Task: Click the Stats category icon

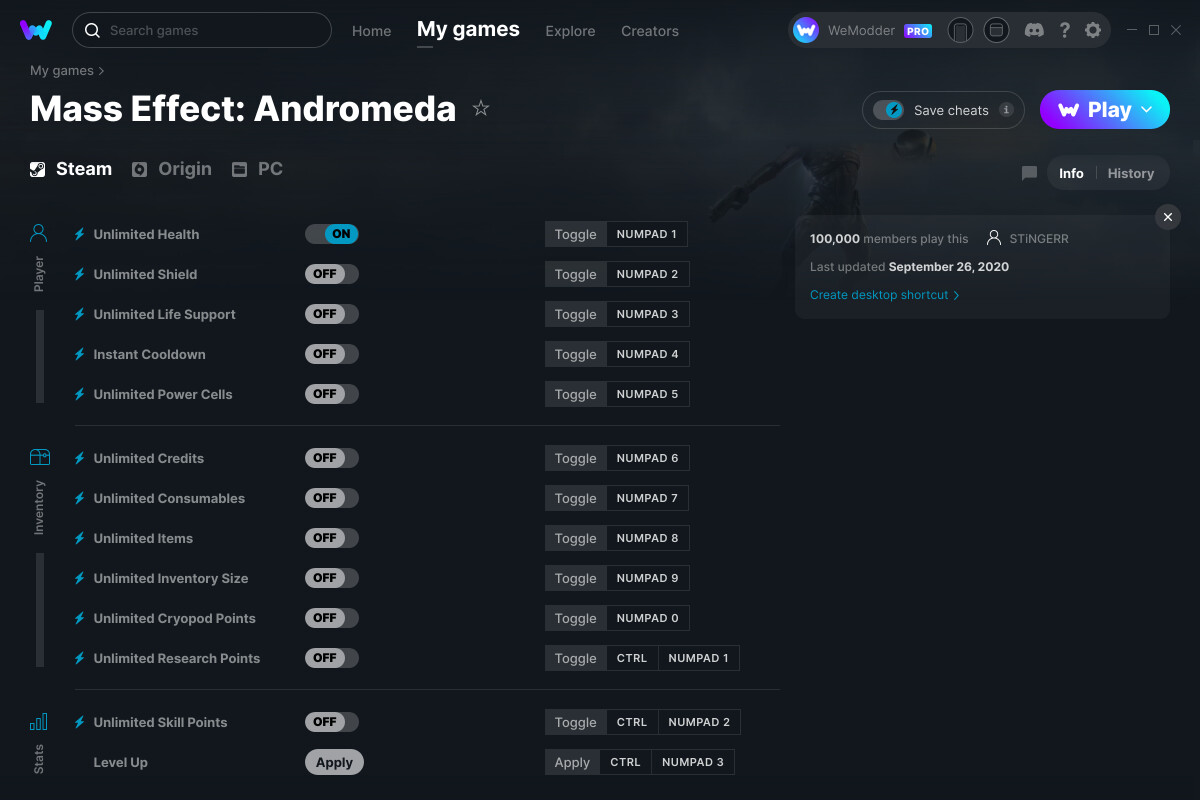Action: tap(39, 721)
